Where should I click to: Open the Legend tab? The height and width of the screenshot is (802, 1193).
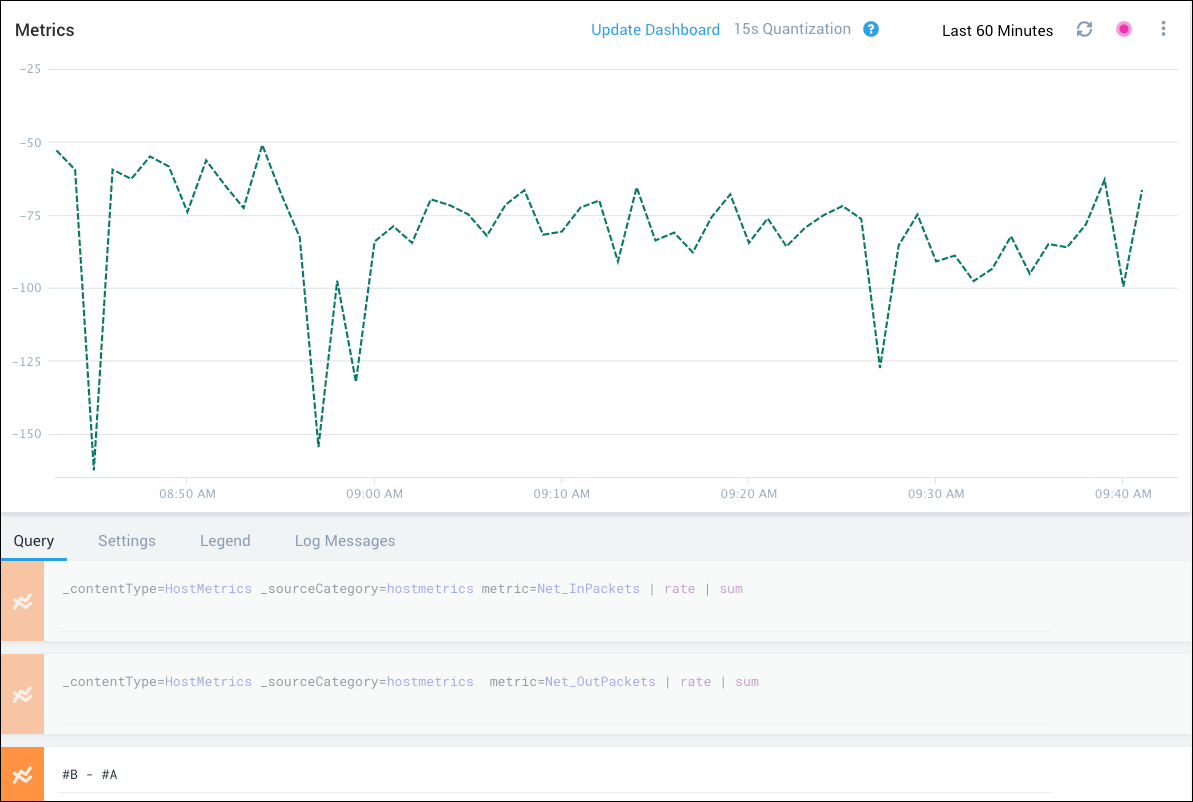(x=225, y=541)
